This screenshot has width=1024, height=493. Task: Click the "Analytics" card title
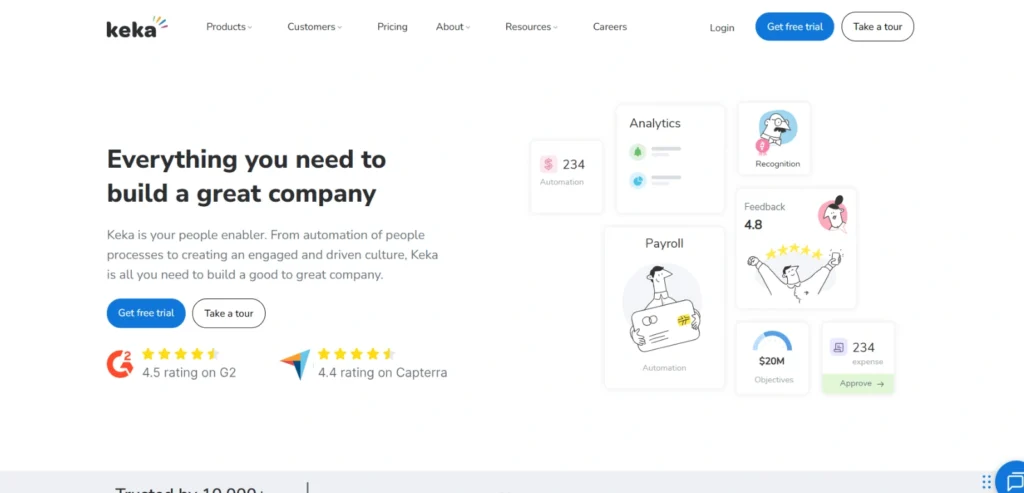coord(654,123)
